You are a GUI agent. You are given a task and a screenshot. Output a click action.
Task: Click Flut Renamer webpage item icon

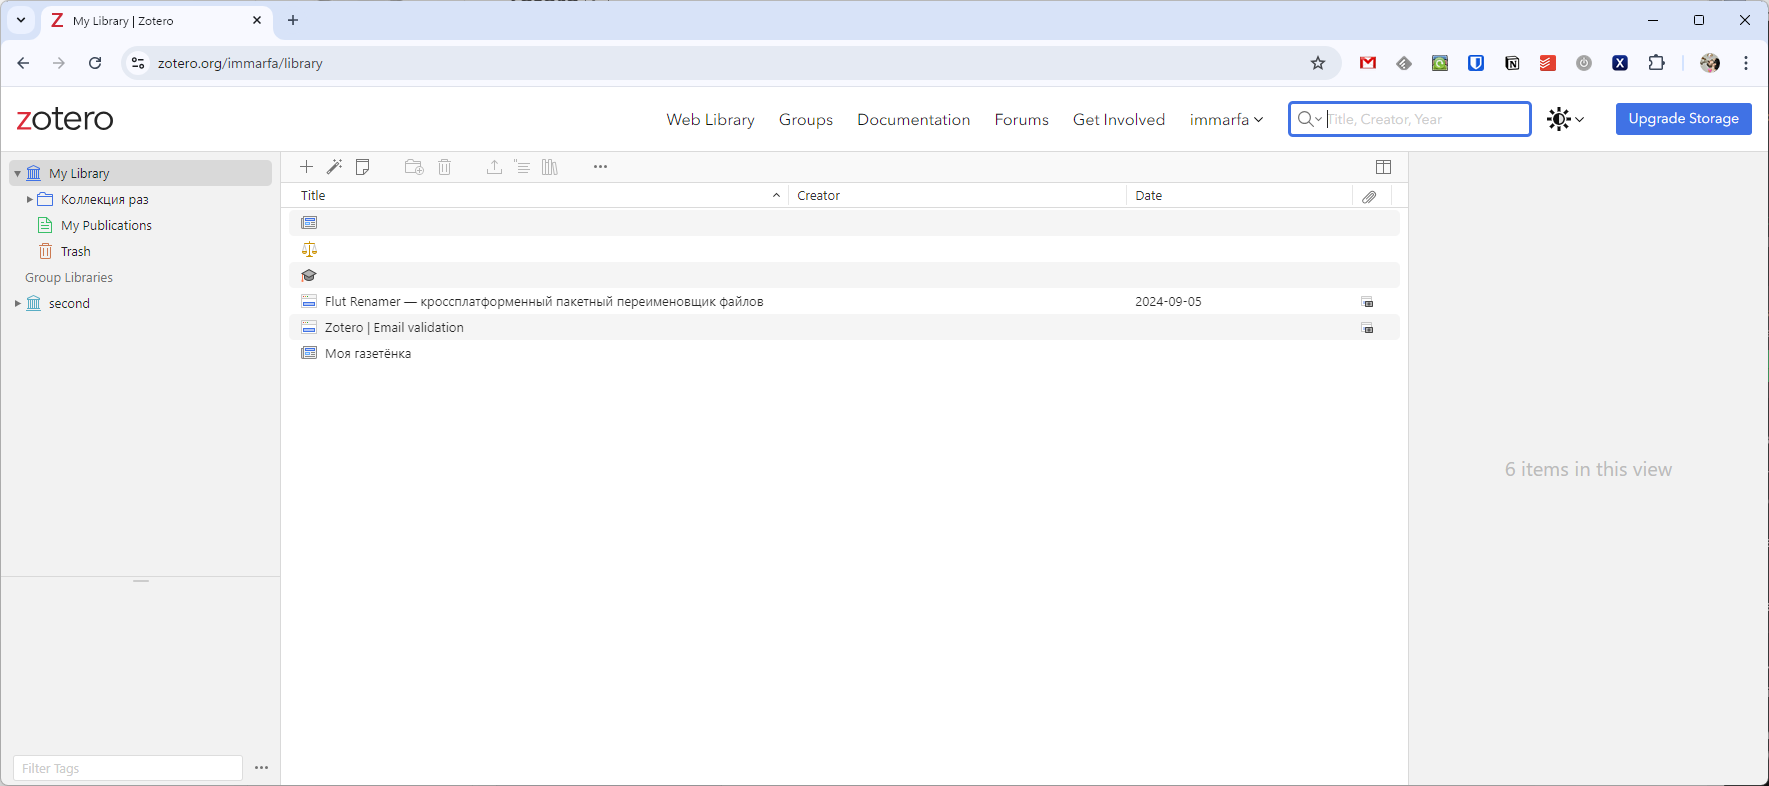coord(309,301)
